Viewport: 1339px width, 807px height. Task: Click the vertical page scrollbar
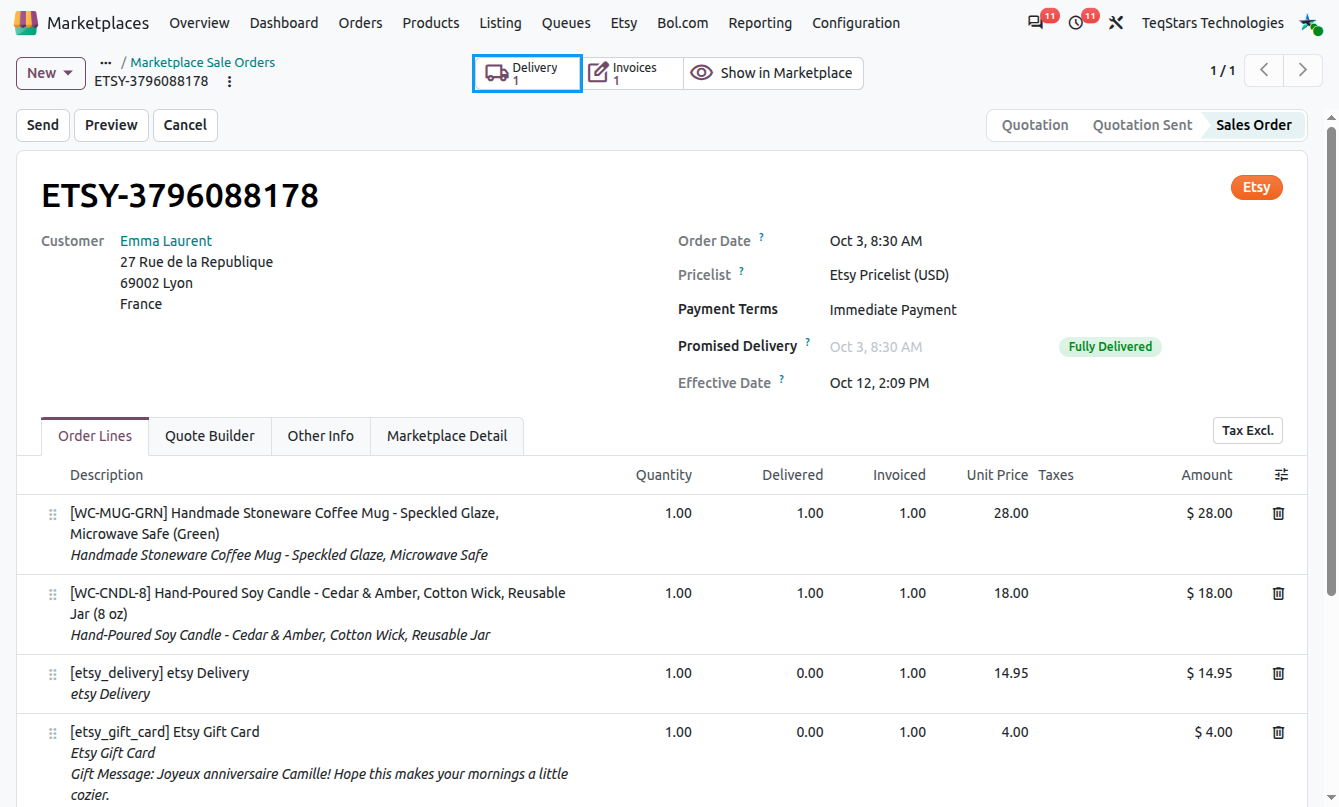click(x=1332, y=360)
